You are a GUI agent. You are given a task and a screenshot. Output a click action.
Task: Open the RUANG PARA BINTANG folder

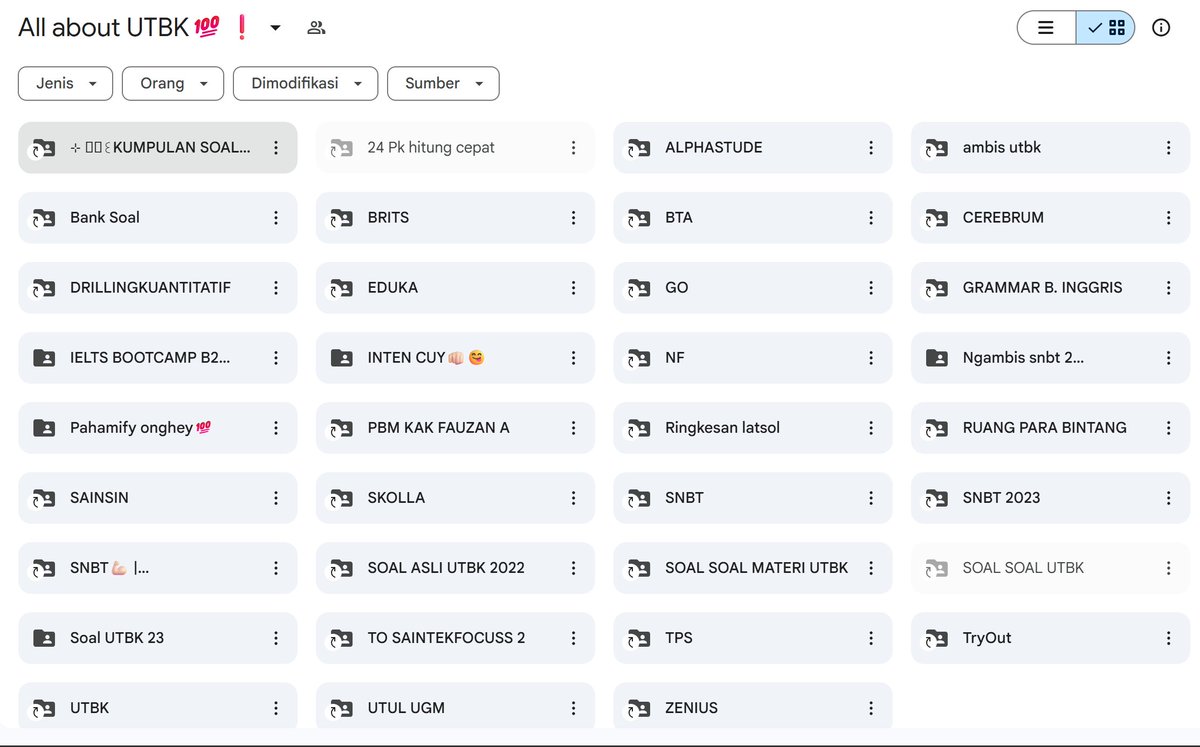pyautogui.click(x=1050, y=428)
